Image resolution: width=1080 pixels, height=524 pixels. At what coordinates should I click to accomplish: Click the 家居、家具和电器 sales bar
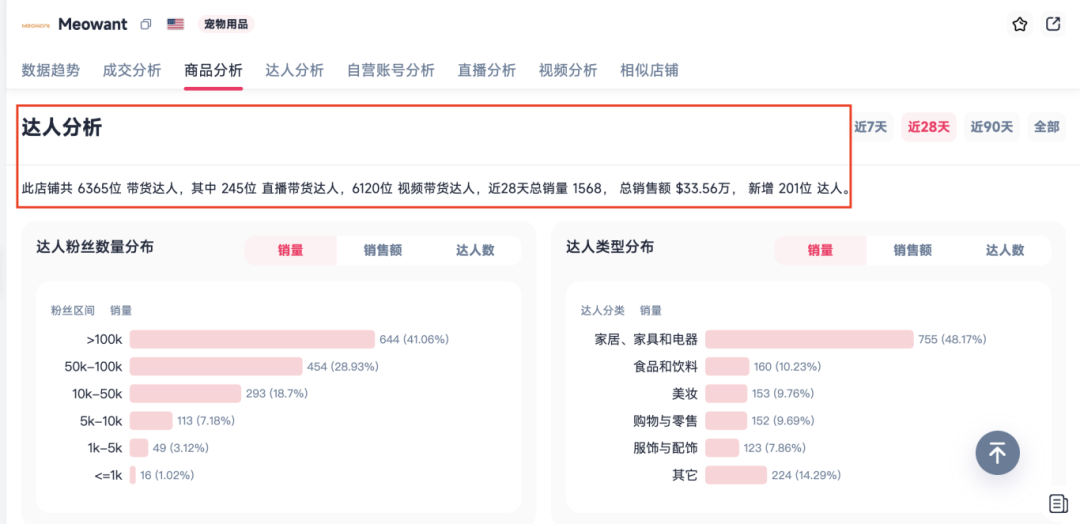point(808,339)
